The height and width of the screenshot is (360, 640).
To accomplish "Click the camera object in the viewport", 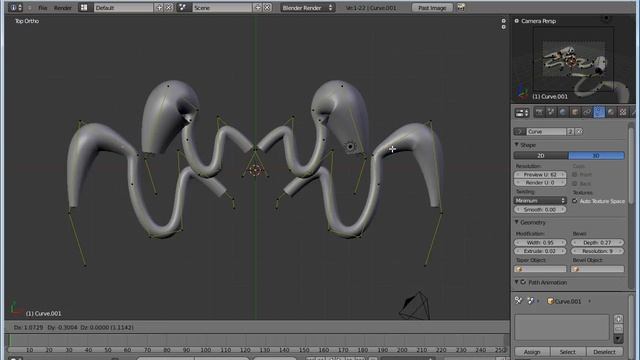I will coord(414,305).
